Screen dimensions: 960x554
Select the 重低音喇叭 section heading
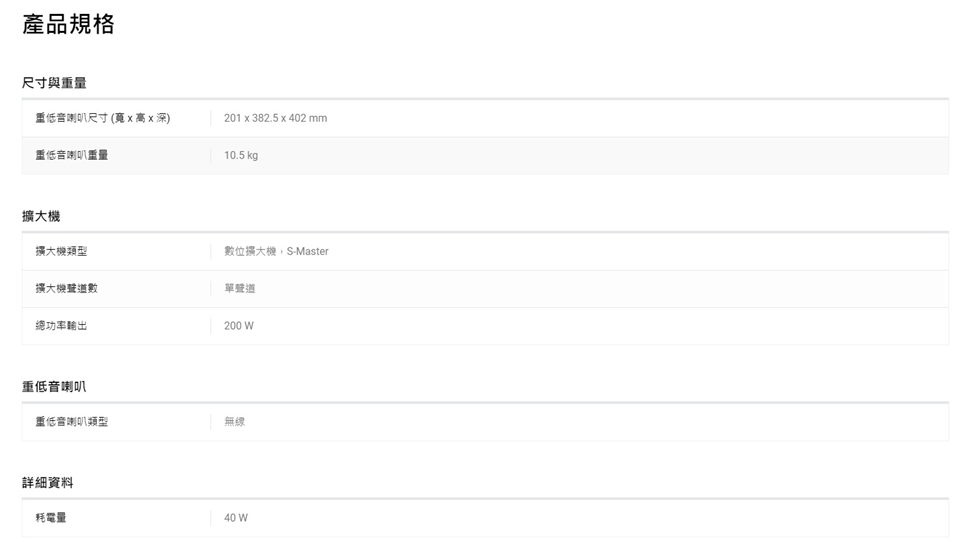[x=54, y=386]
